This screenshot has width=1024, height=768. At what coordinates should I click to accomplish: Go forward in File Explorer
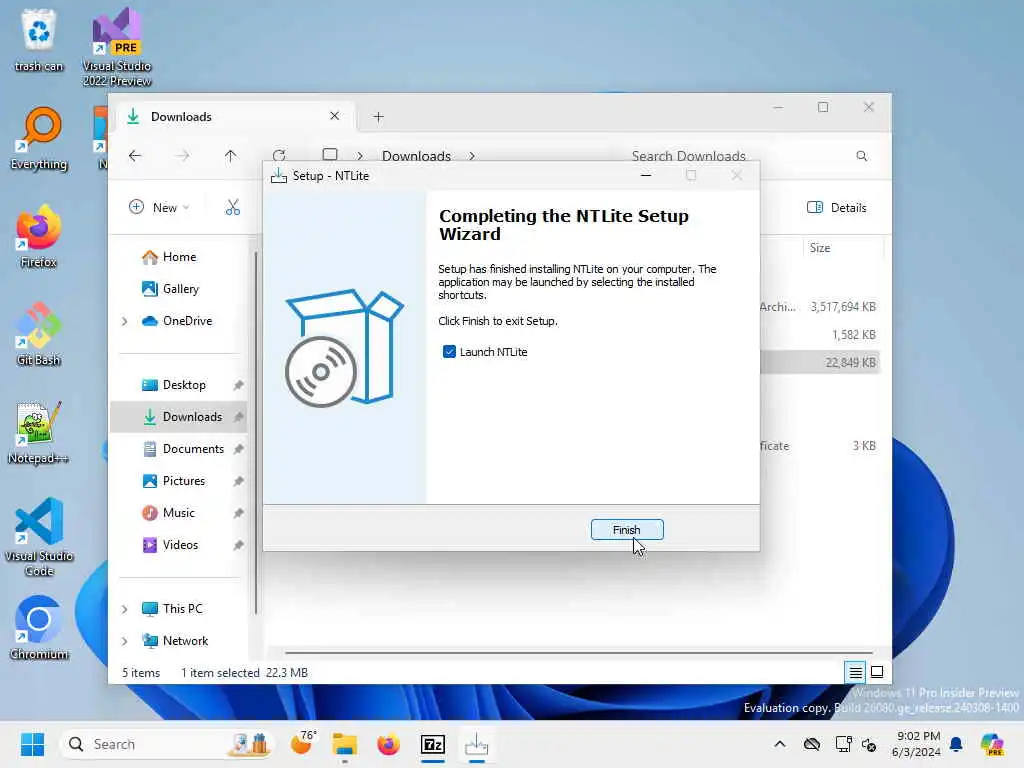[x=183, y=155]
